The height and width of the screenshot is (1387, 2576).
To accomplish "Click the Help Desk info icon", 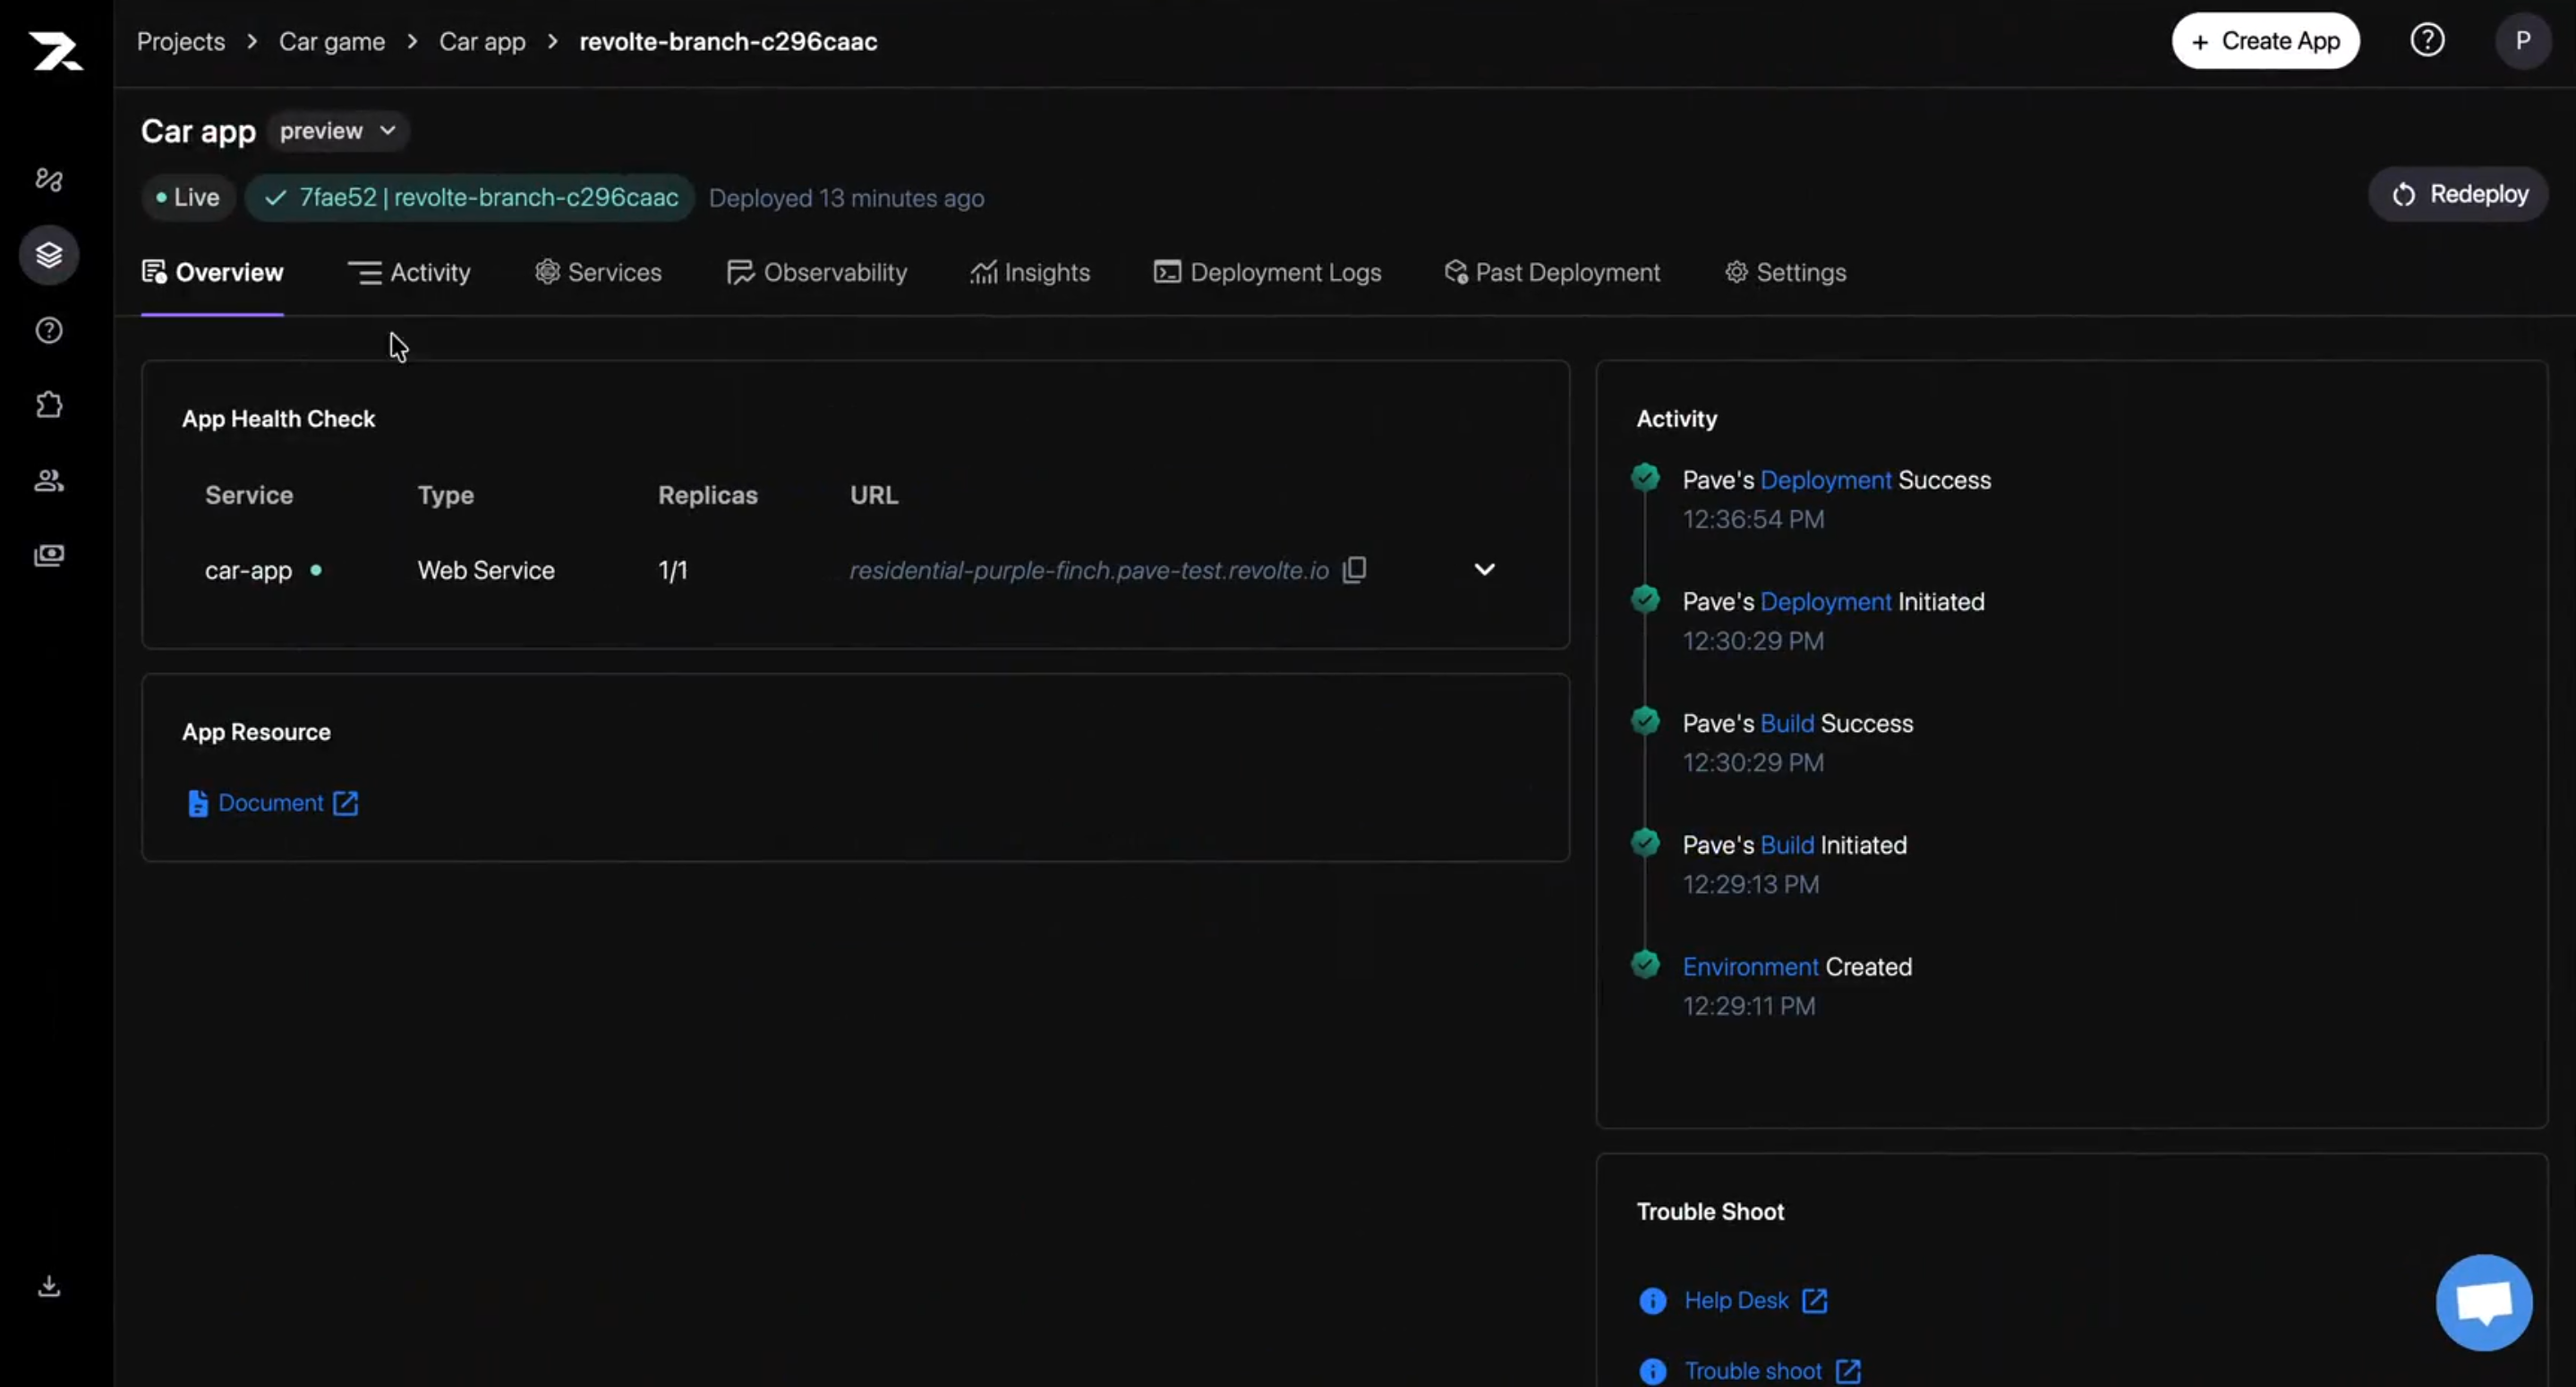I will point(1653,1300).
